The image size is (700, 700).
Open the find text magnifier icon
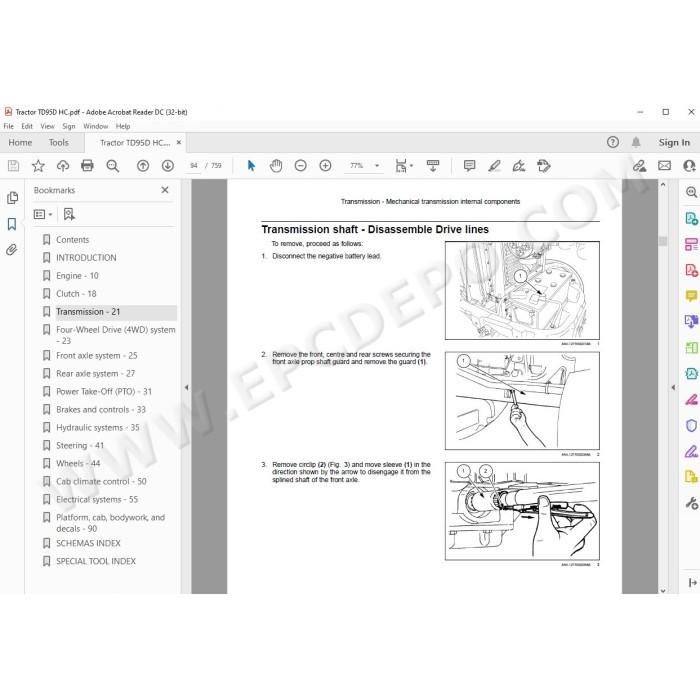tap(112, 166)
